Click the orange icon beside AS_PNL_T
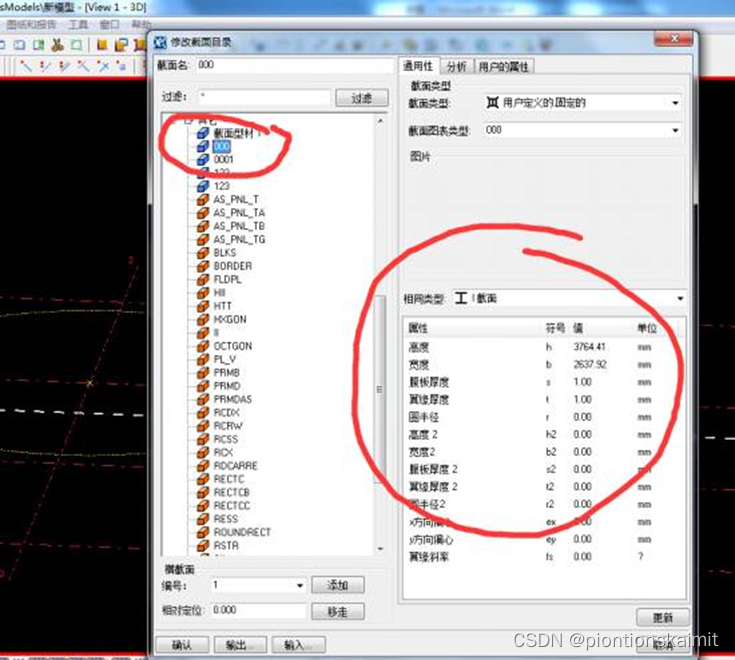 point(202,199)
